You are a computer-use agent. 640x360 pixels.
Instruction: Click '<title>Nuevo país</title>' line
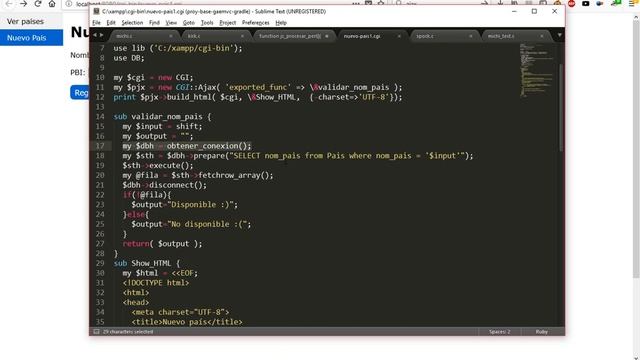tap(187, 322)
